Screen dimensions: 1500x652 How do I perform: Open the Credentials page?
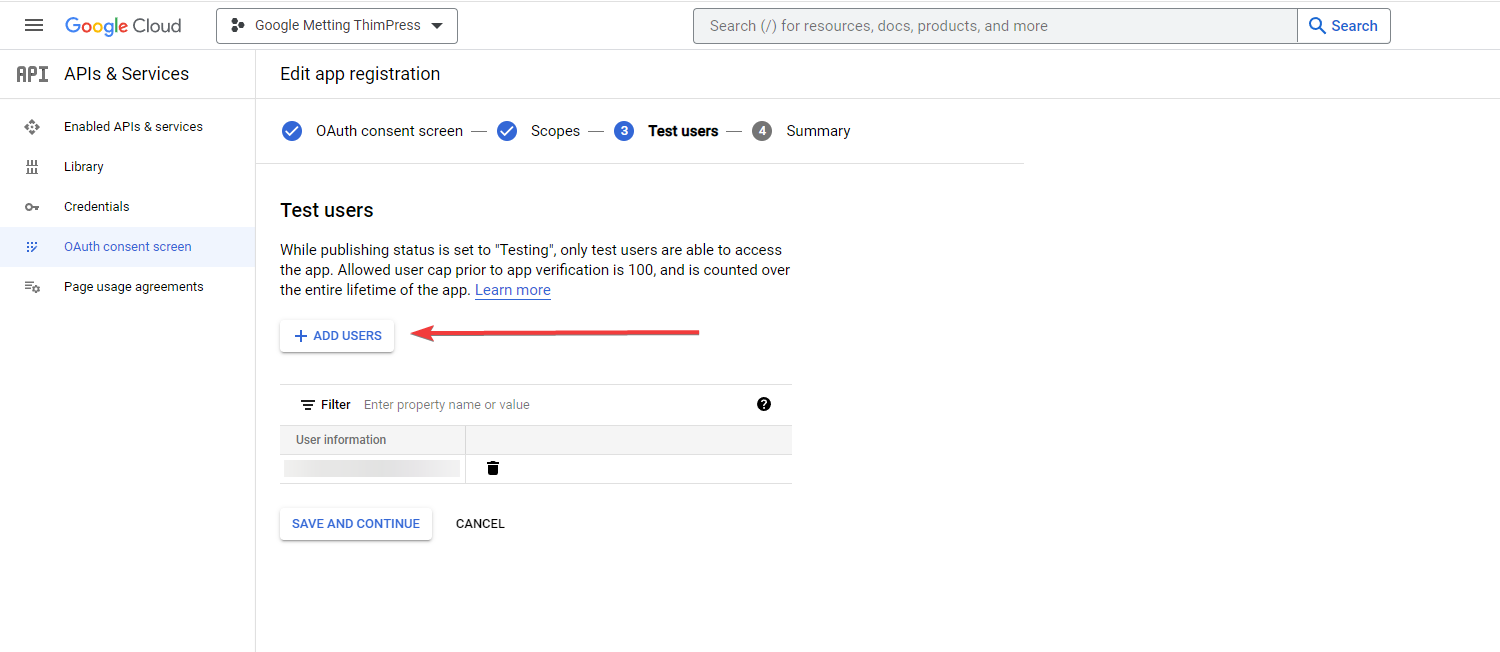[97, 207]
